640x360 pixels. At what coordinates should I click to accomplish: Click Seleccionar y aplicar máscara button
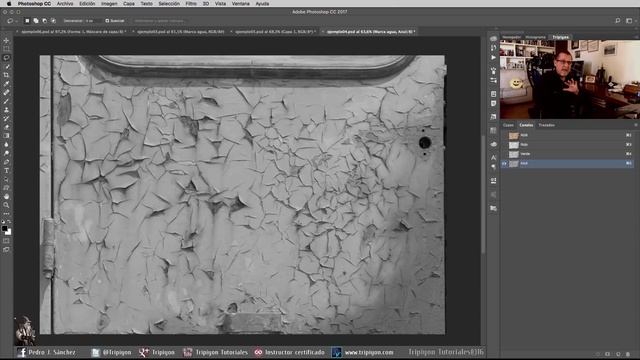159,20
